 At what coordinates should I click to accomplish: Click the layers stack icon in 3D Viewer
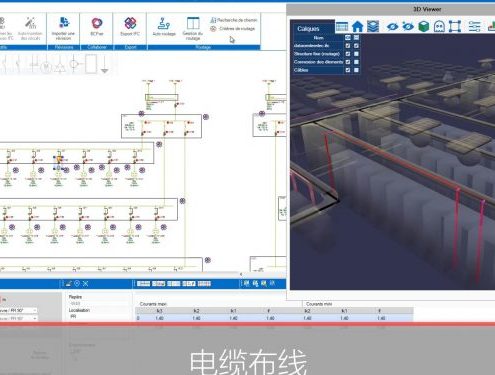[x=373, y=26]
